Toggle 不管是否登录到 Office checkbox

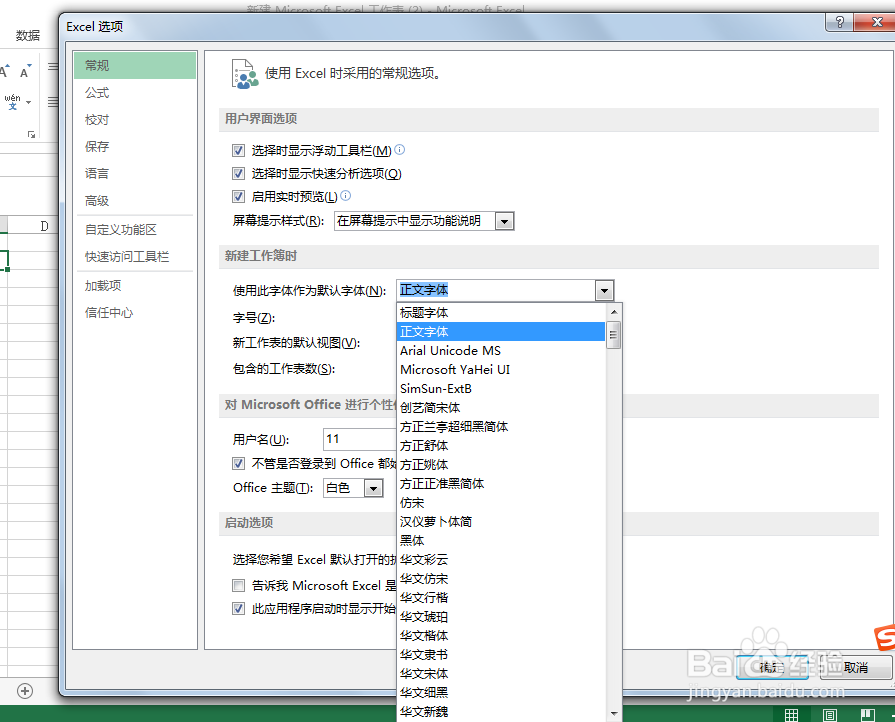click(239, 463)
